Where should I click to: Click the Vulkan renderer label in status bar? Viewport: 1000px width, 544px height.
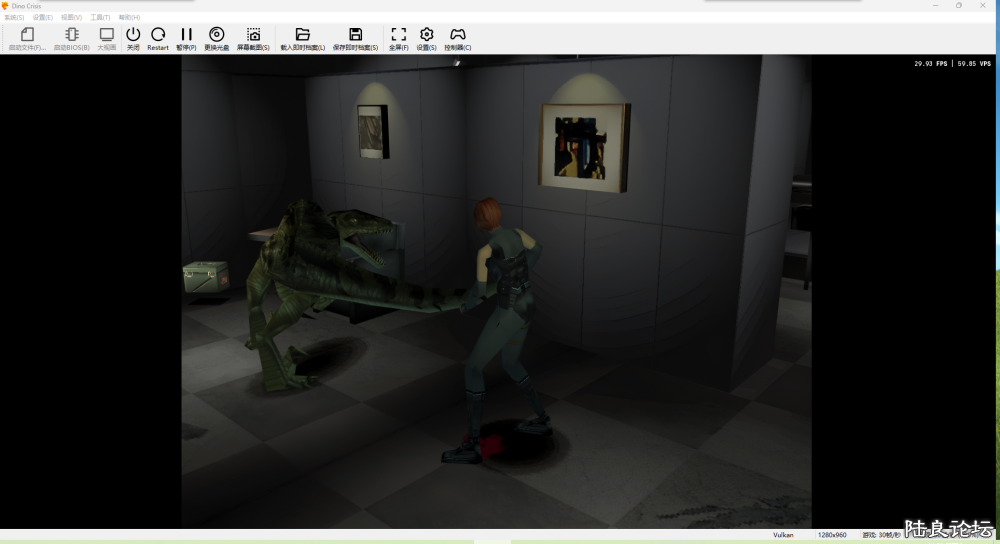(783, 535)
